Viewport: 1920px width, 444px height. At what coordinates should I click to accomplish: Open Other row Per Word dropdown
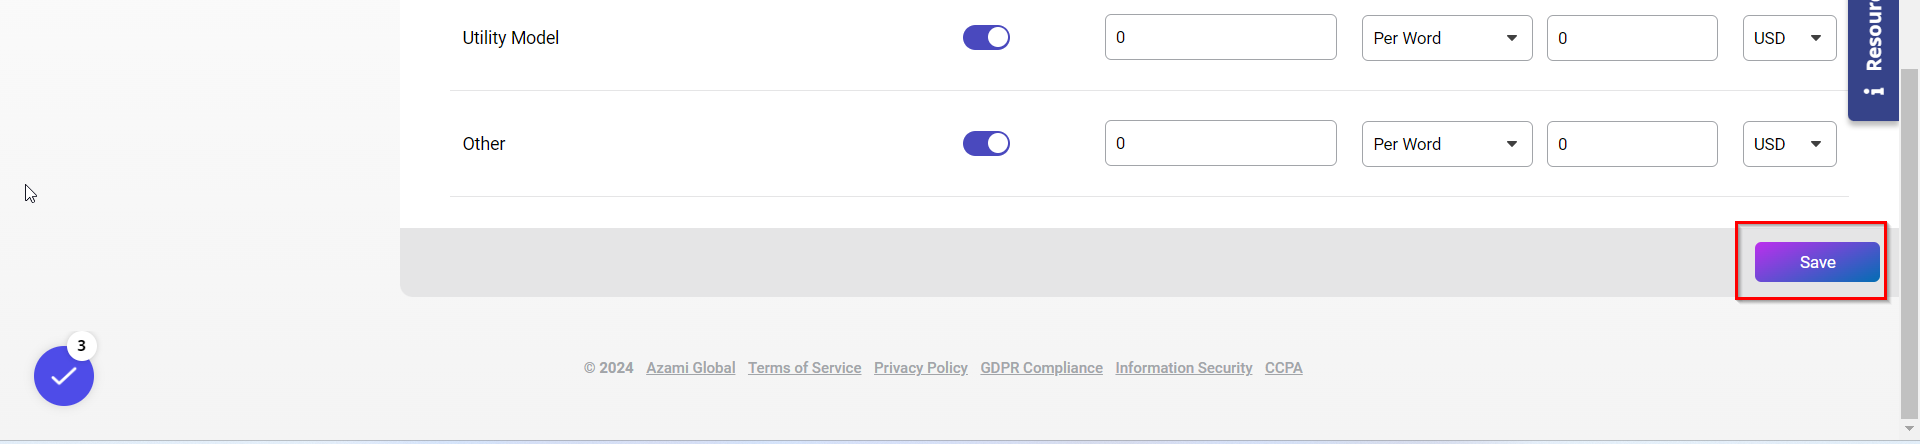click(x=1446, y=144)
